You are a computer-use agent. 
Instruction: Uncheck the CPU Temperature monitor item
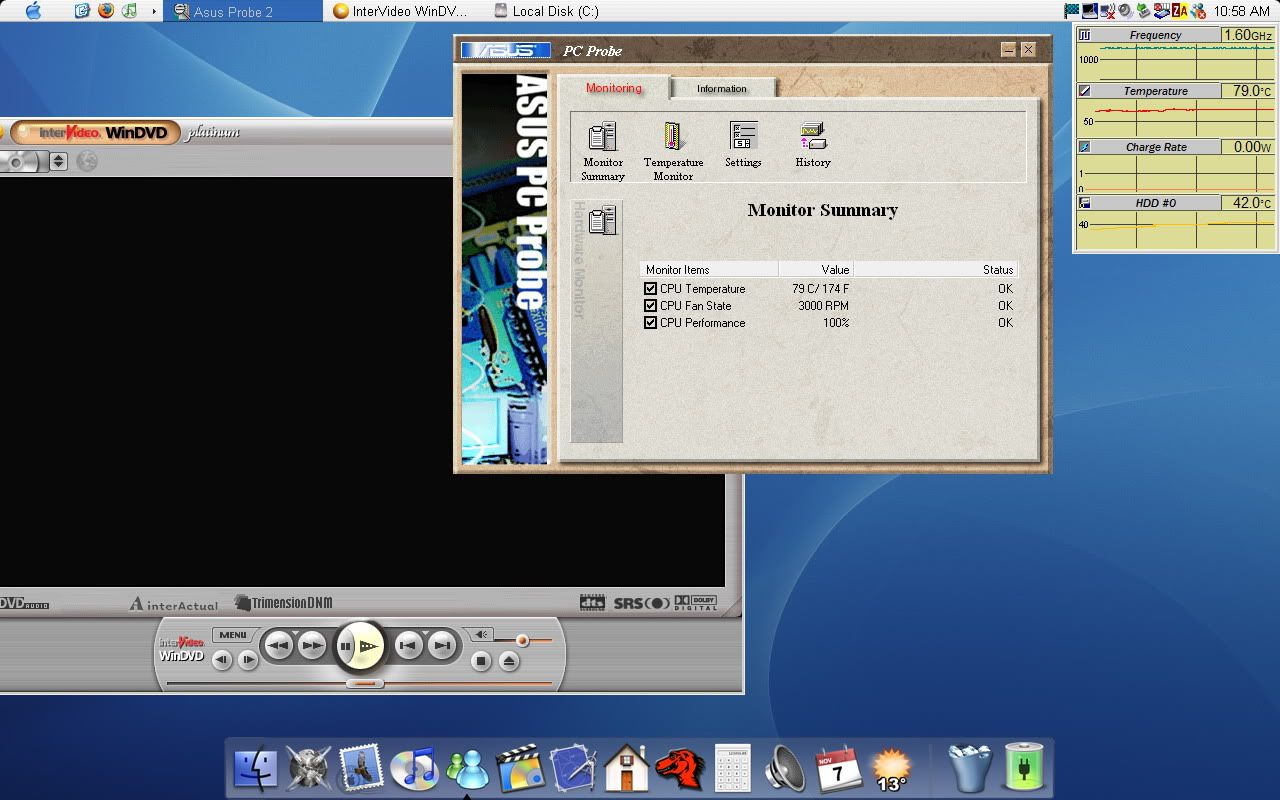(x=651, y=289)
